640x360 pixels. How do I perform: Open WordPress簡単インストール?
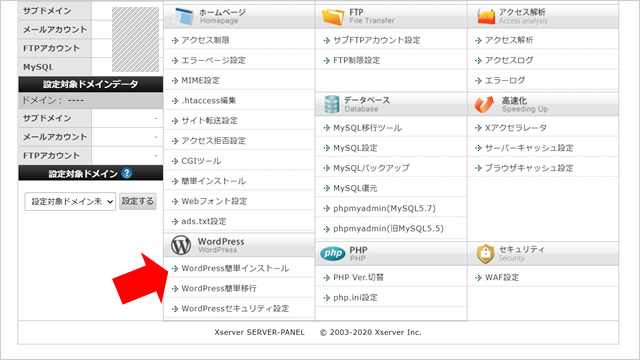click(x=235, y=268)
